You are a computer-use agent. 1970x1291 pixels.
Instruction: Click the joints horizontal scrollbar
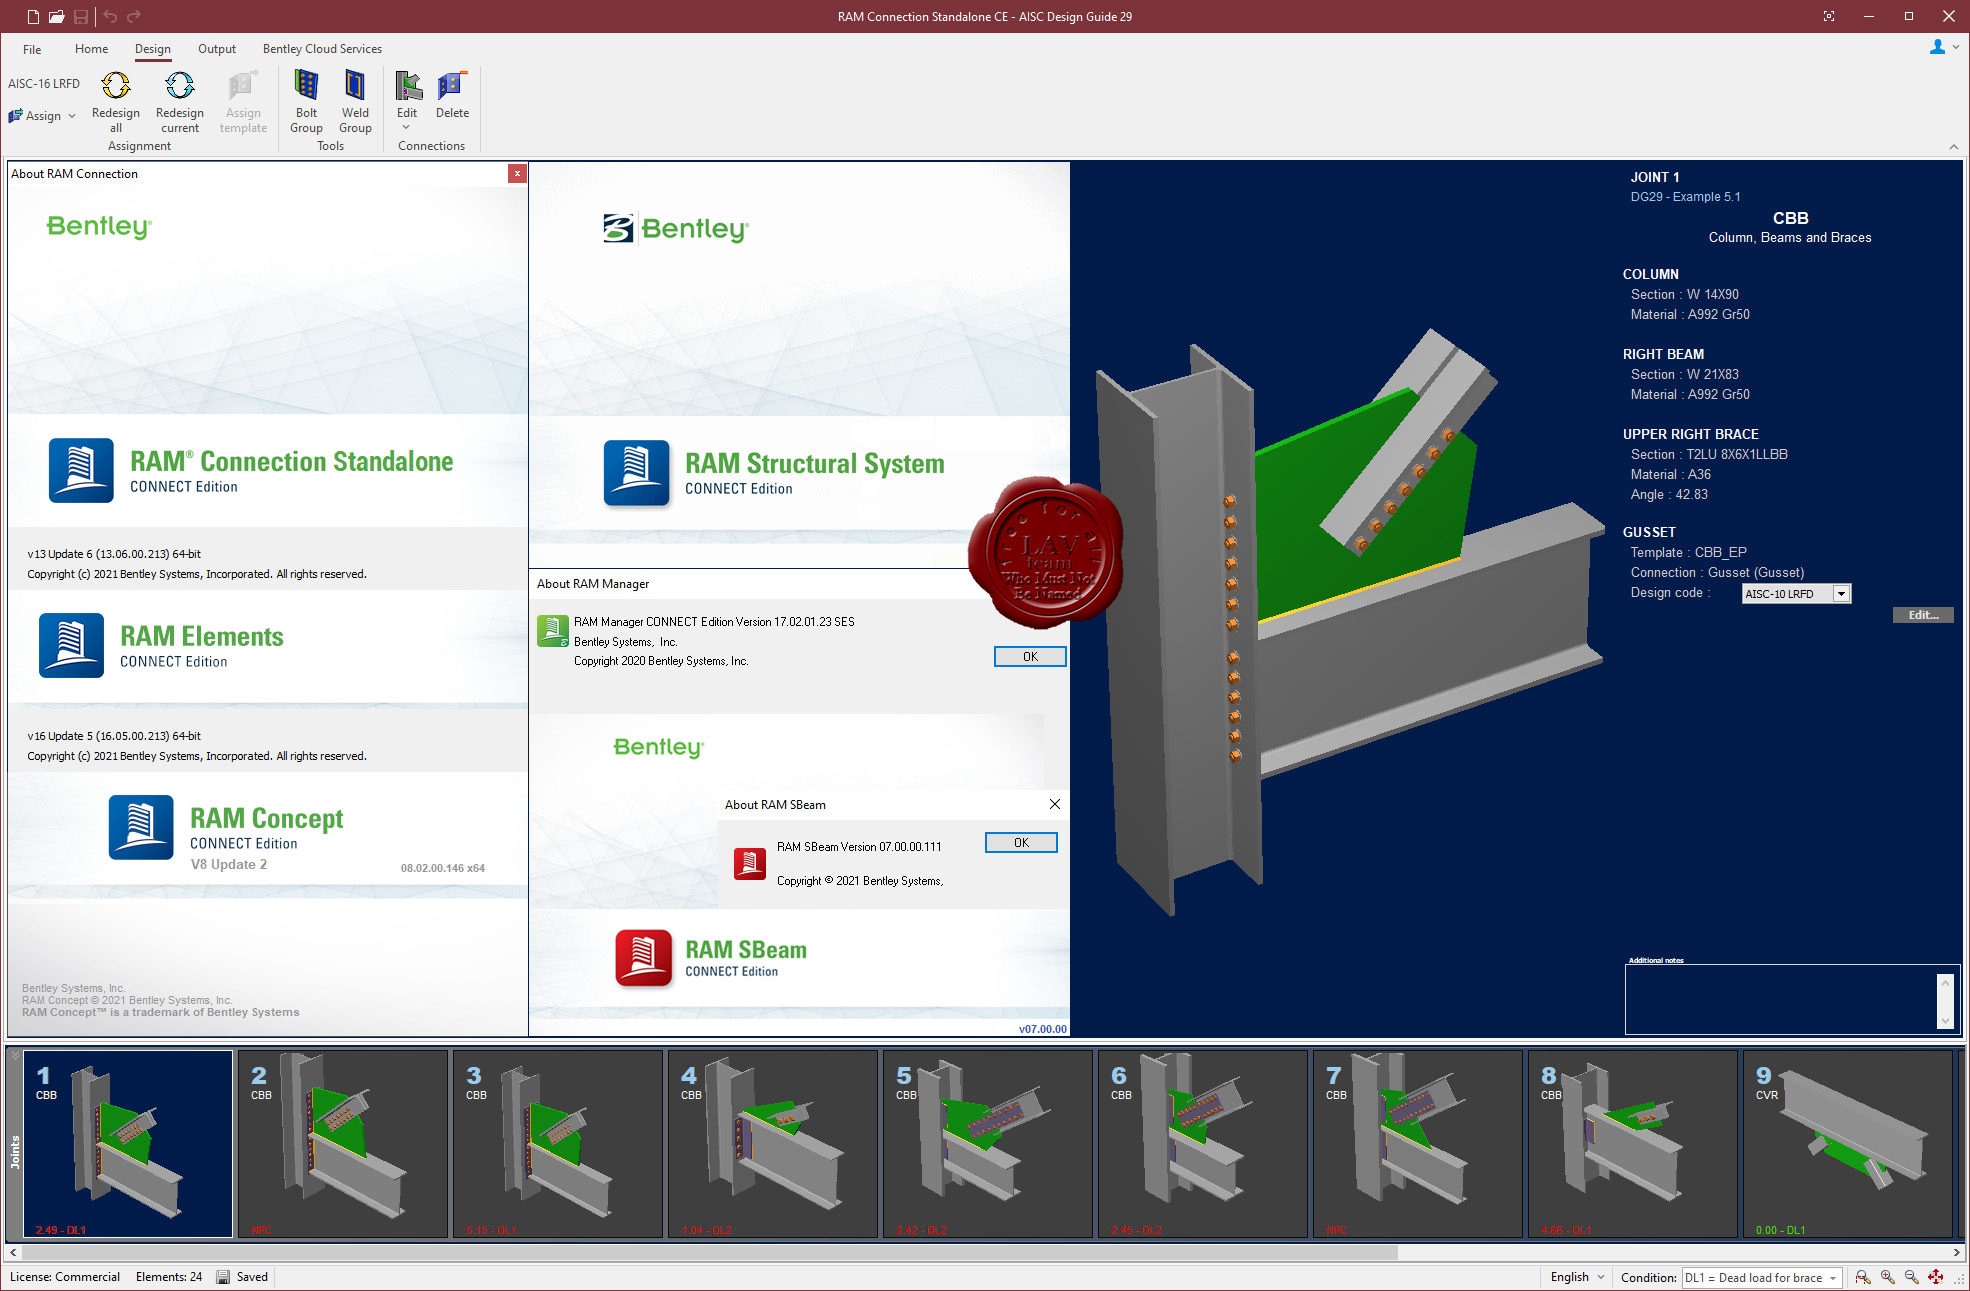click(x=709, y=1252)
